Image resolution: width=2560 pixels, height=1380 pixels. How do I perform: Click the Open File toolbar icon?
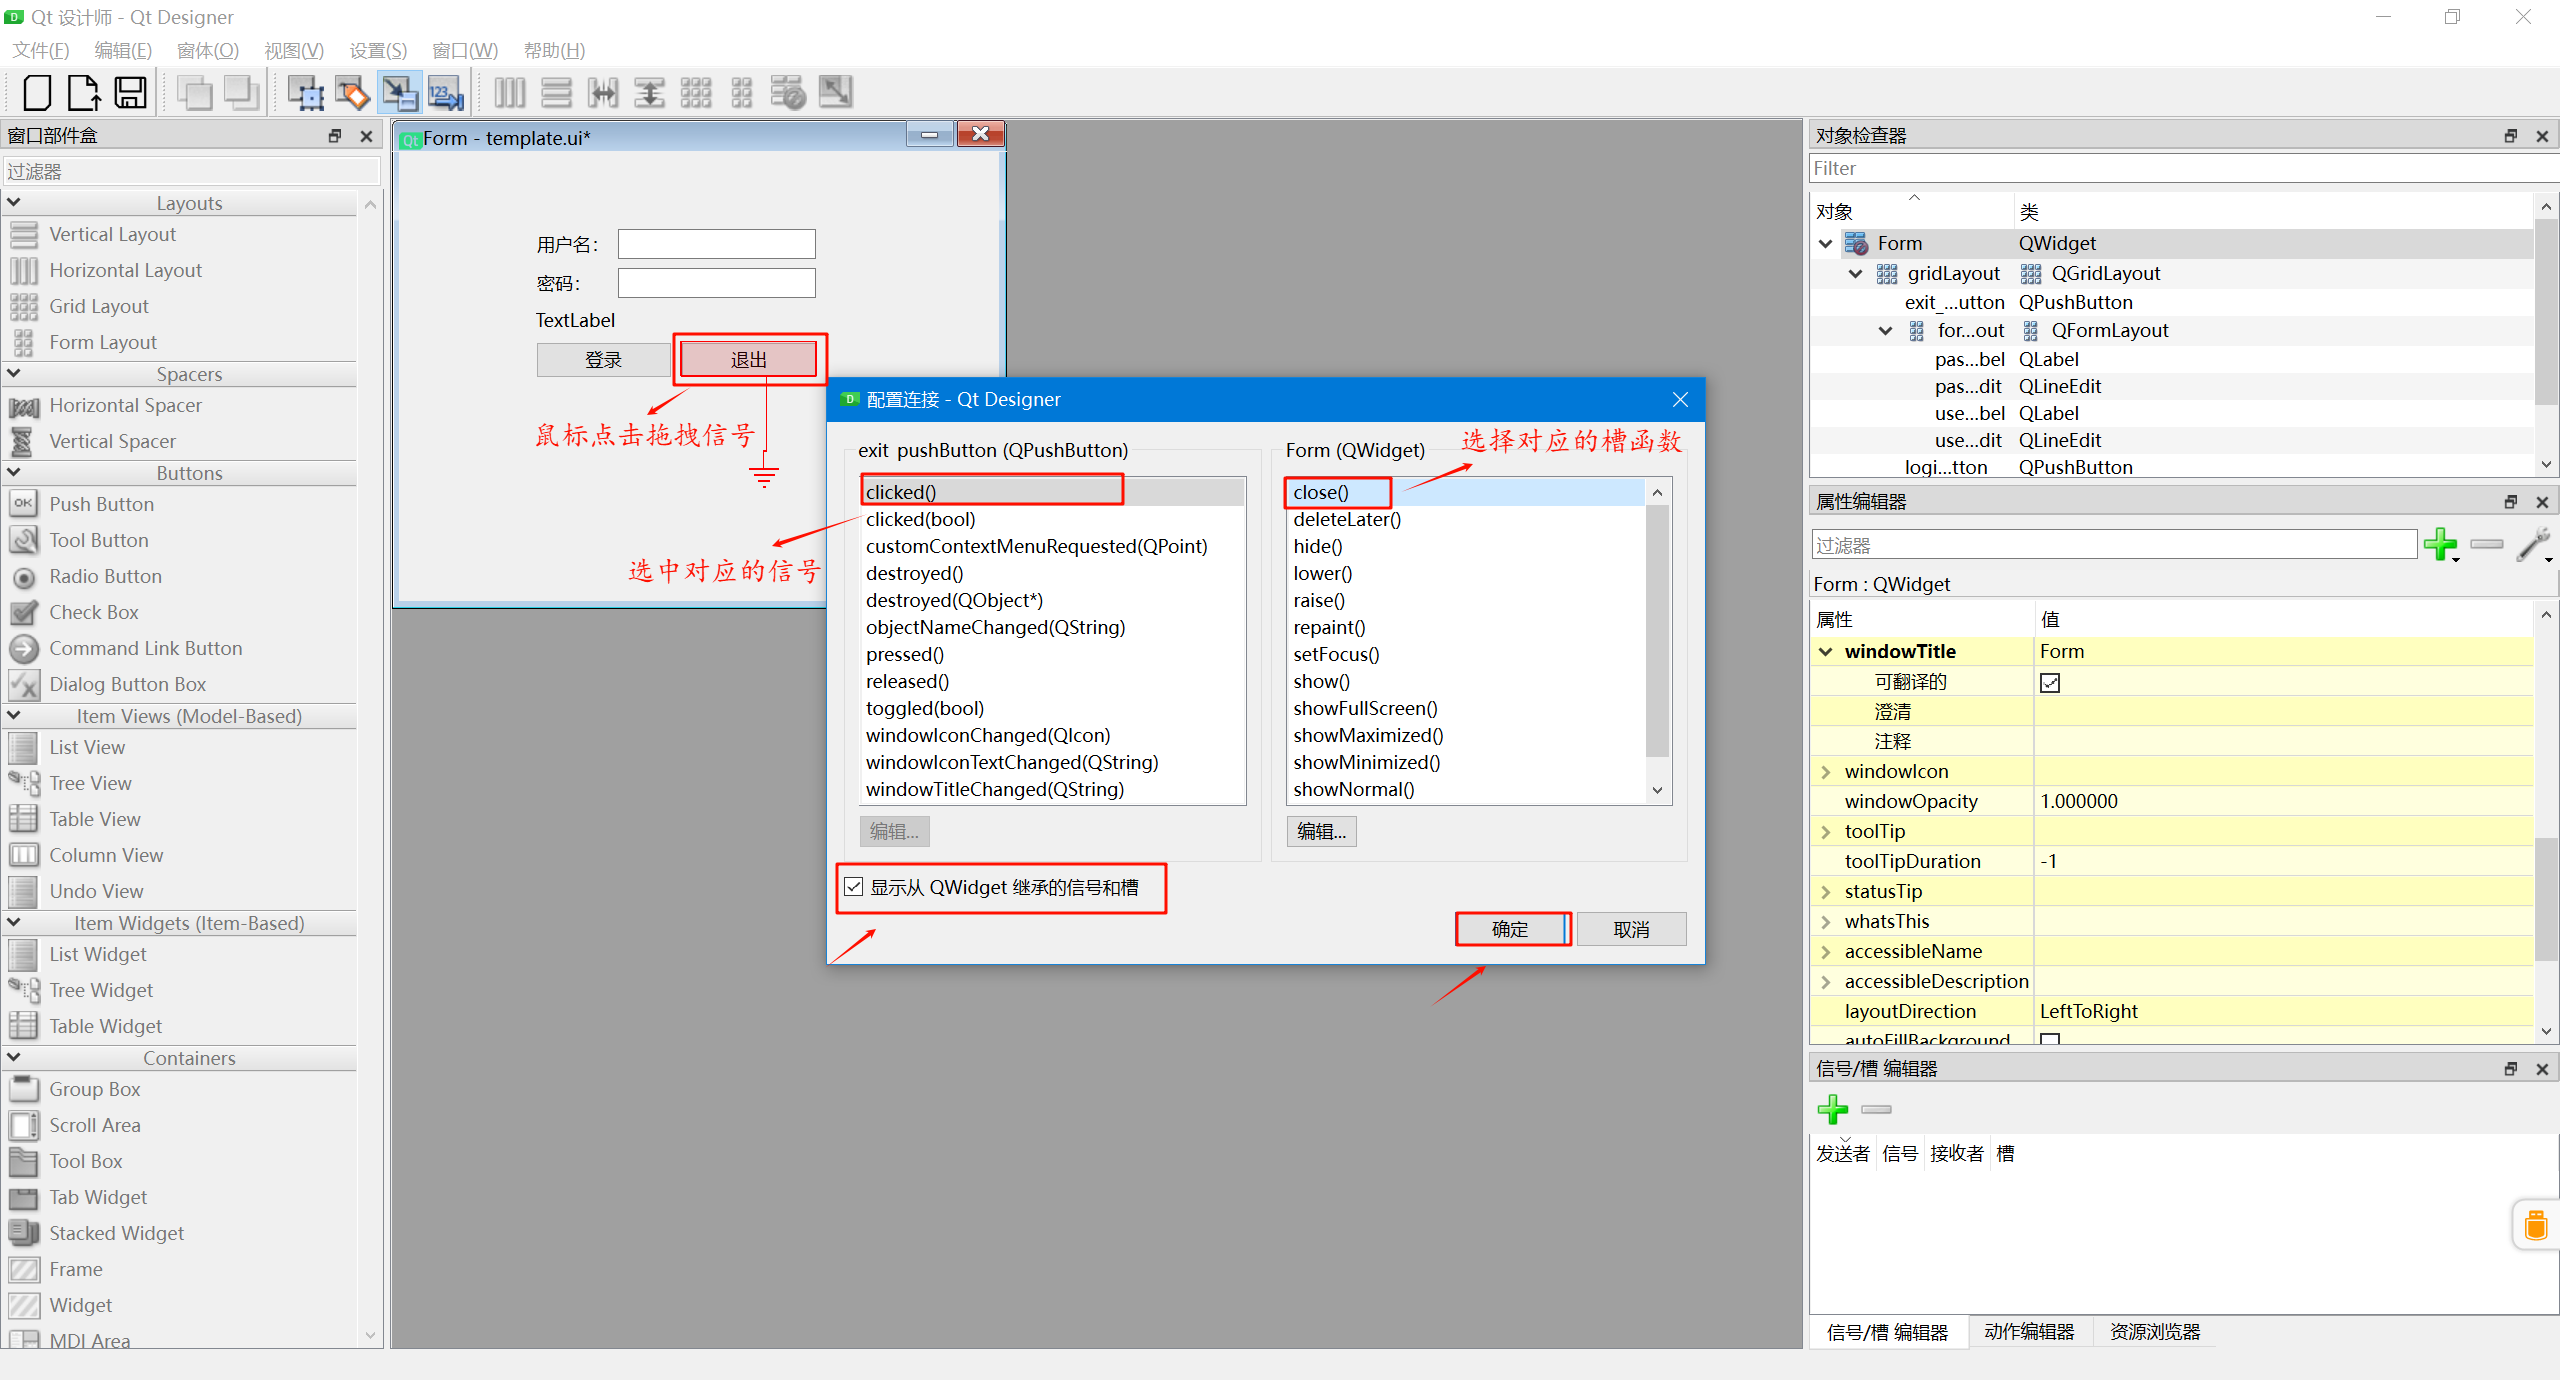pyautogui.click(x=83, y=93)
